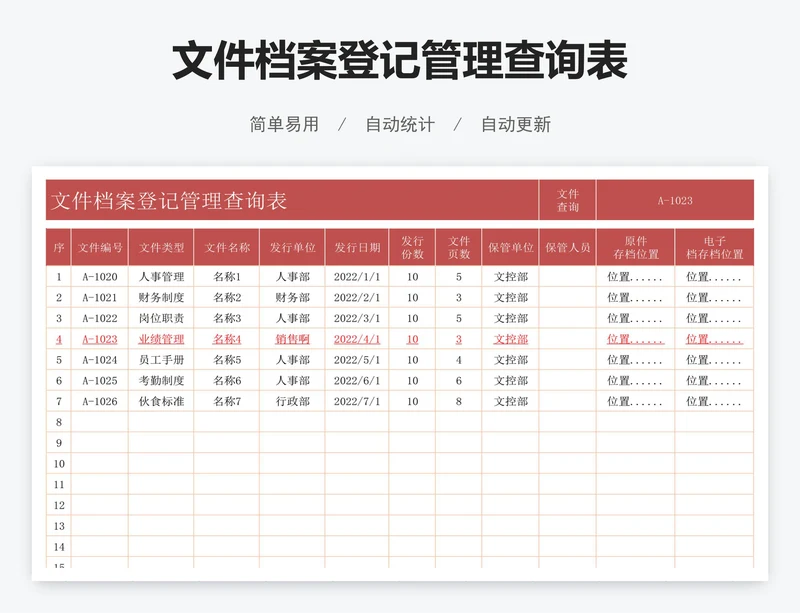800x613 pixels.
Task: Click the highlighted date 2022/4/1
Action: [x=357, y=339]
